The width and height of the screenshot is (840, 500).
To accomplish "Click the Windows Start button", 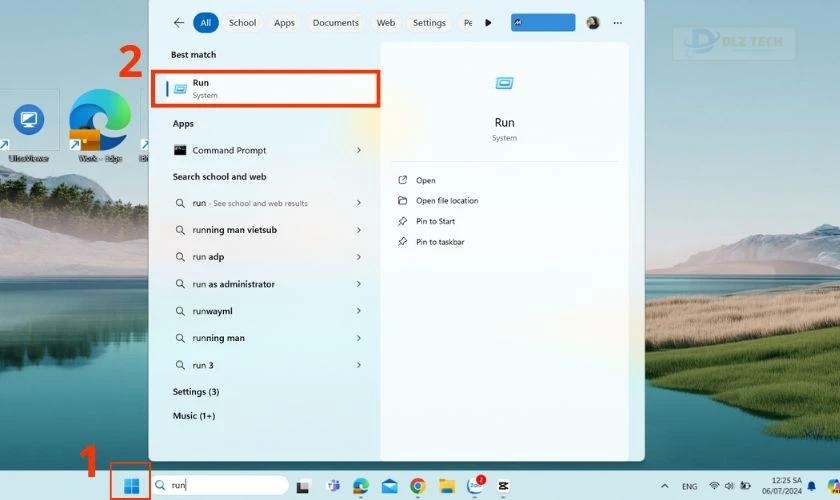I will click(x=131, y=486).
